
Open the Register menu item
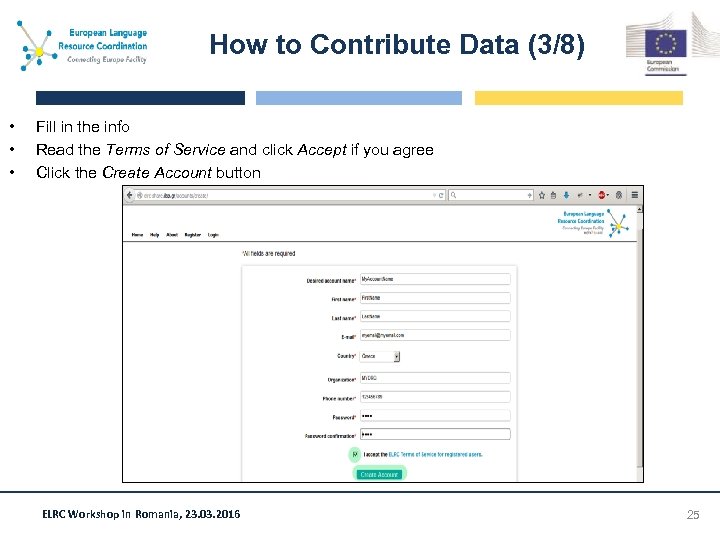pos(193,235)
